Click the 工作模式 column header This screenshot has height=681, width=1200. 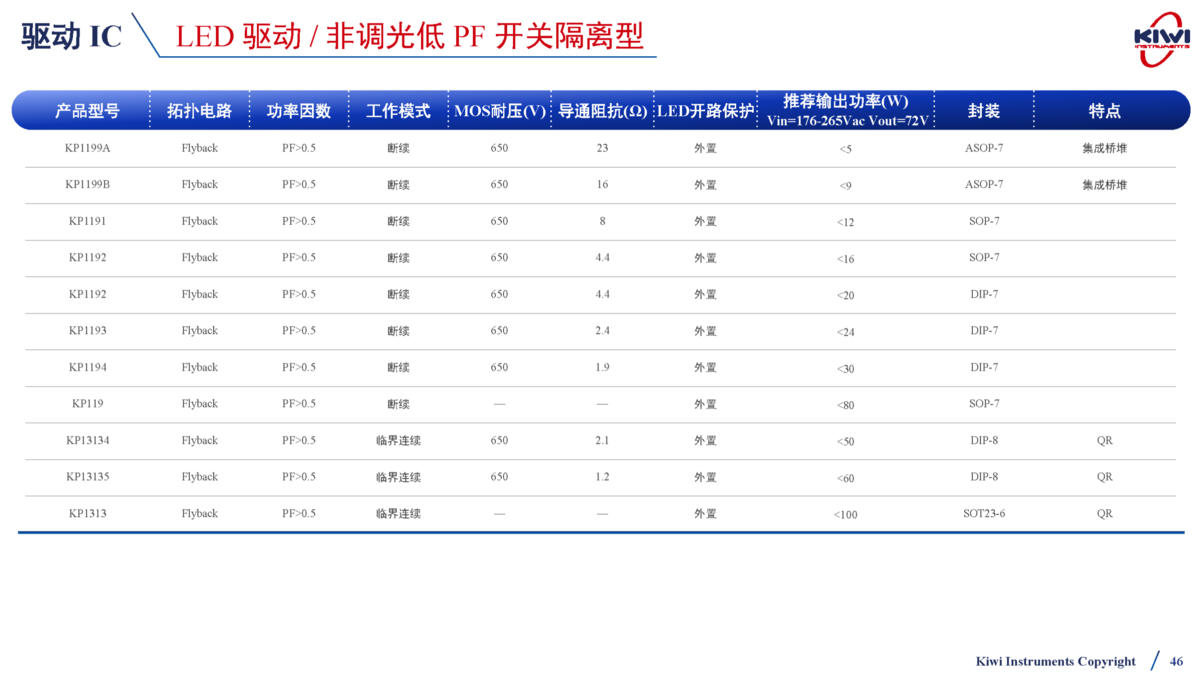[x=398, y=111]
